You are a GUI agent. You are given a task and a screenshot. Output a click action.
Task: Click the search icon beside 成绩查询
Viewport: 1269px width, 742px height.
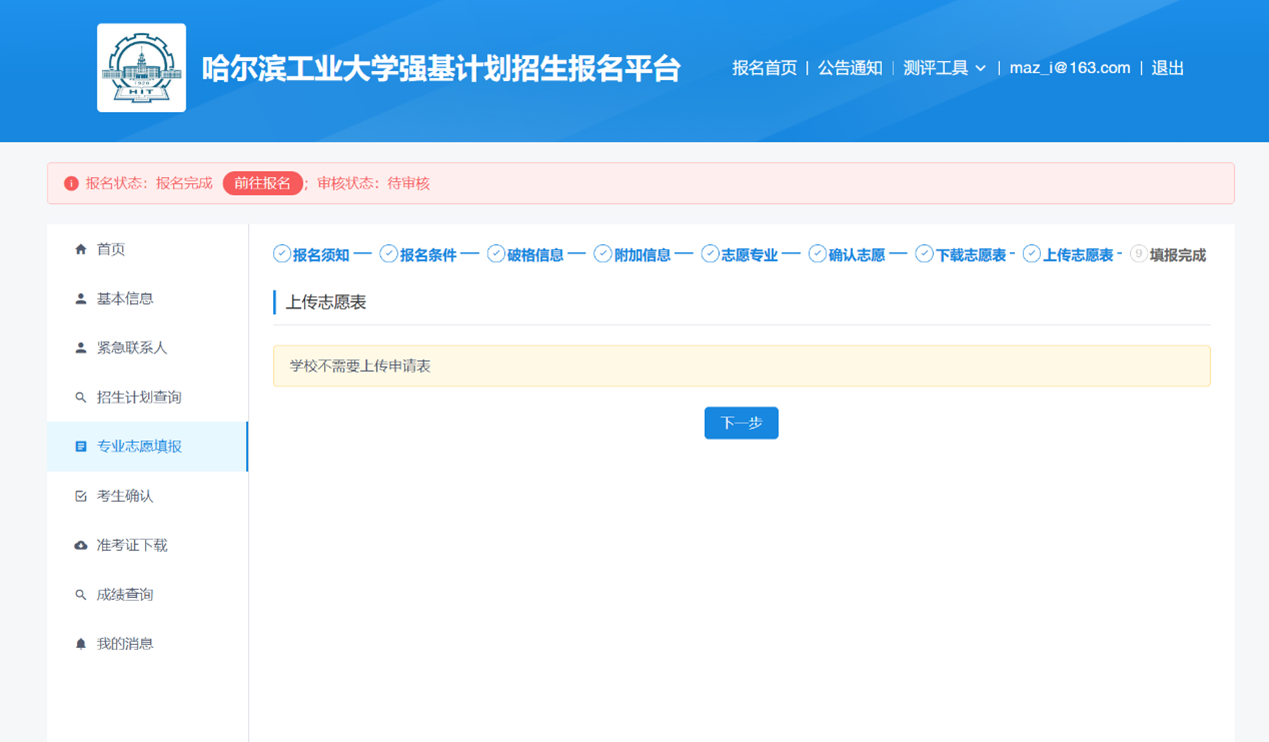[x=81, y=594]
